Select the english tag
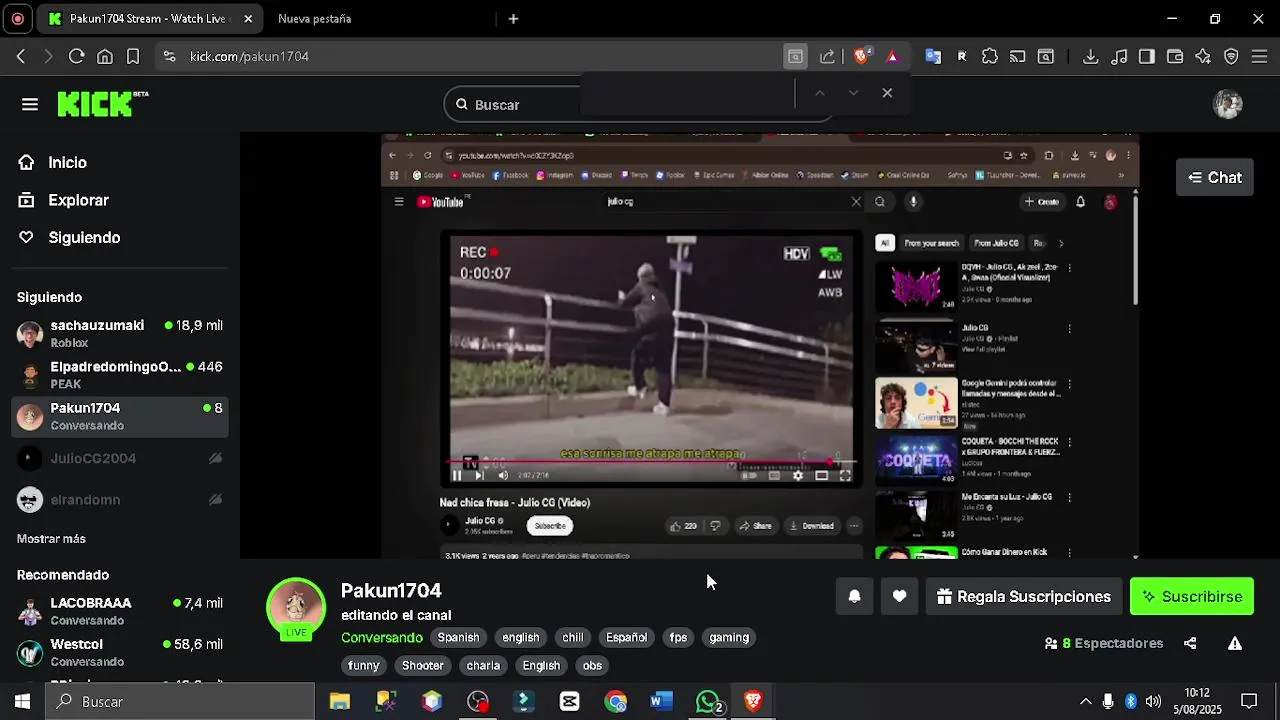 [520, 638]
